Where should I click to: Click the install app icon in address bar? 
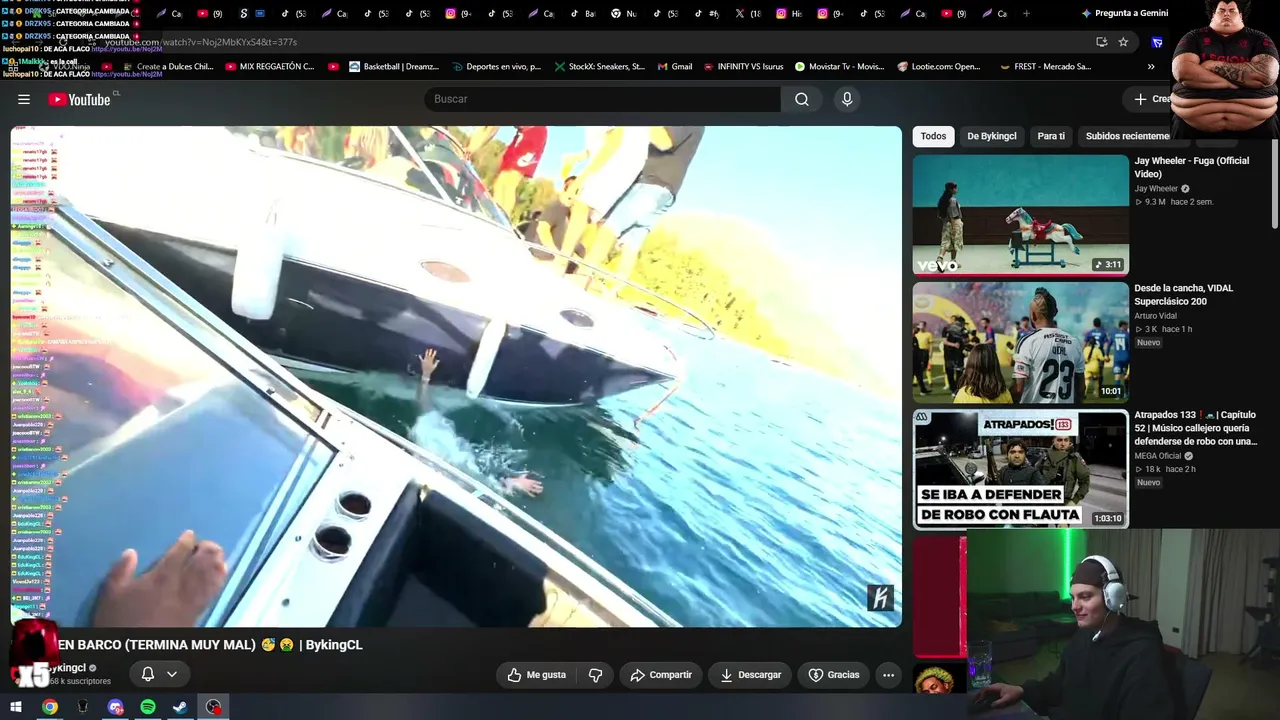(x=1101, y=42)
